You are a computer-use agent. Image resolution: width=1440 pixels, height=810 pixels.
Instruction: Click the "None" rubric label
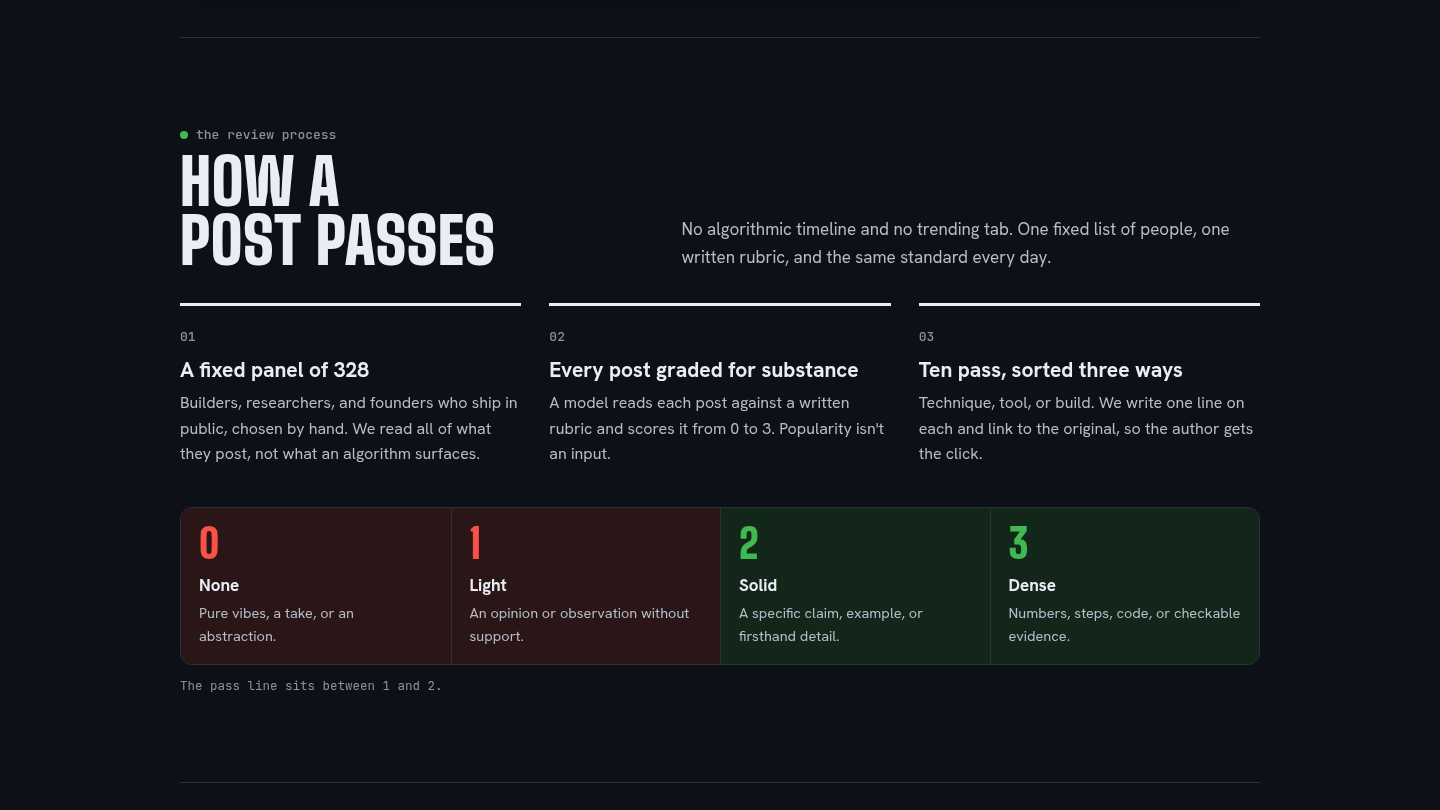pos(219,585)
